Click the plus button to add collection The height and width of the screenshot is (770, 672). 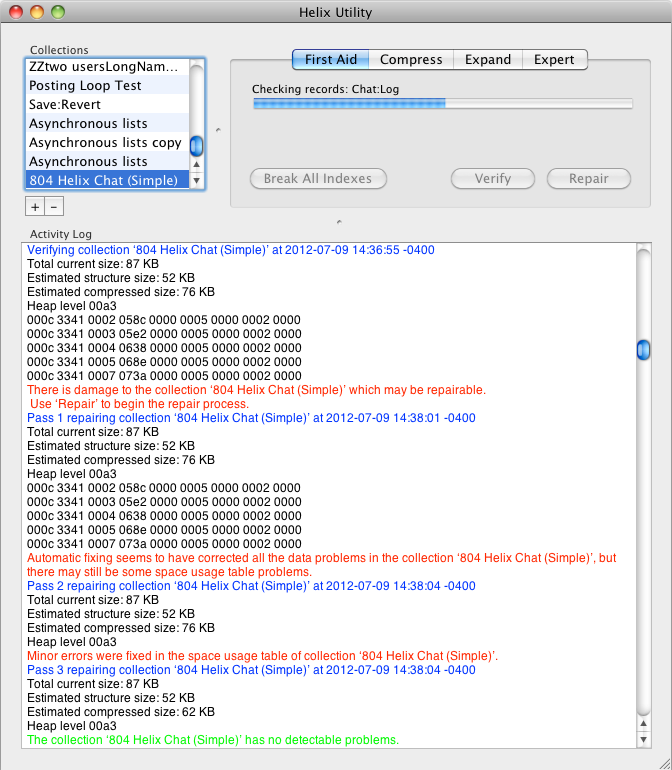[x=35, y=207]
